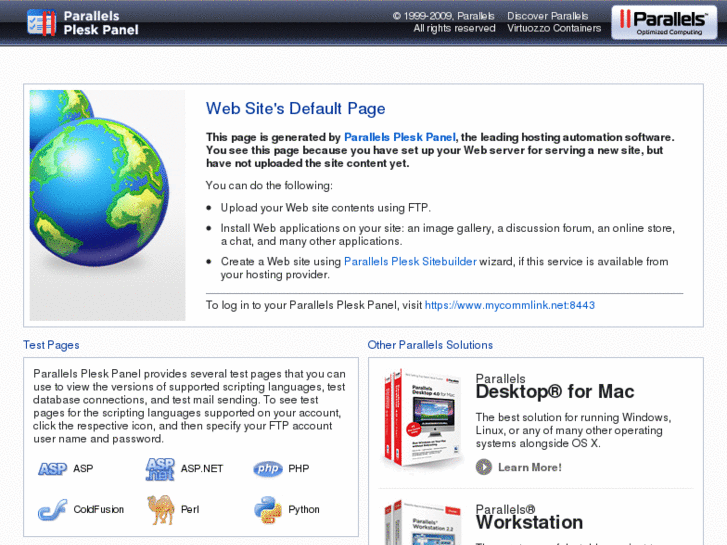Open the ASP.NET test page icon
Viewport: 727px width, 545px height.
(x=160, y=469)
